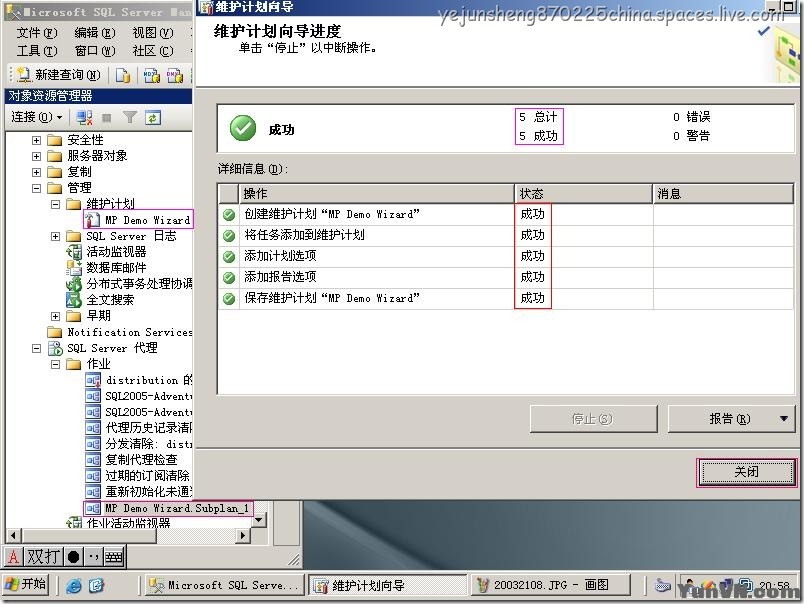
Task: Select the 将任务添加到维护计划 row
Action: [x=506, y=235]
